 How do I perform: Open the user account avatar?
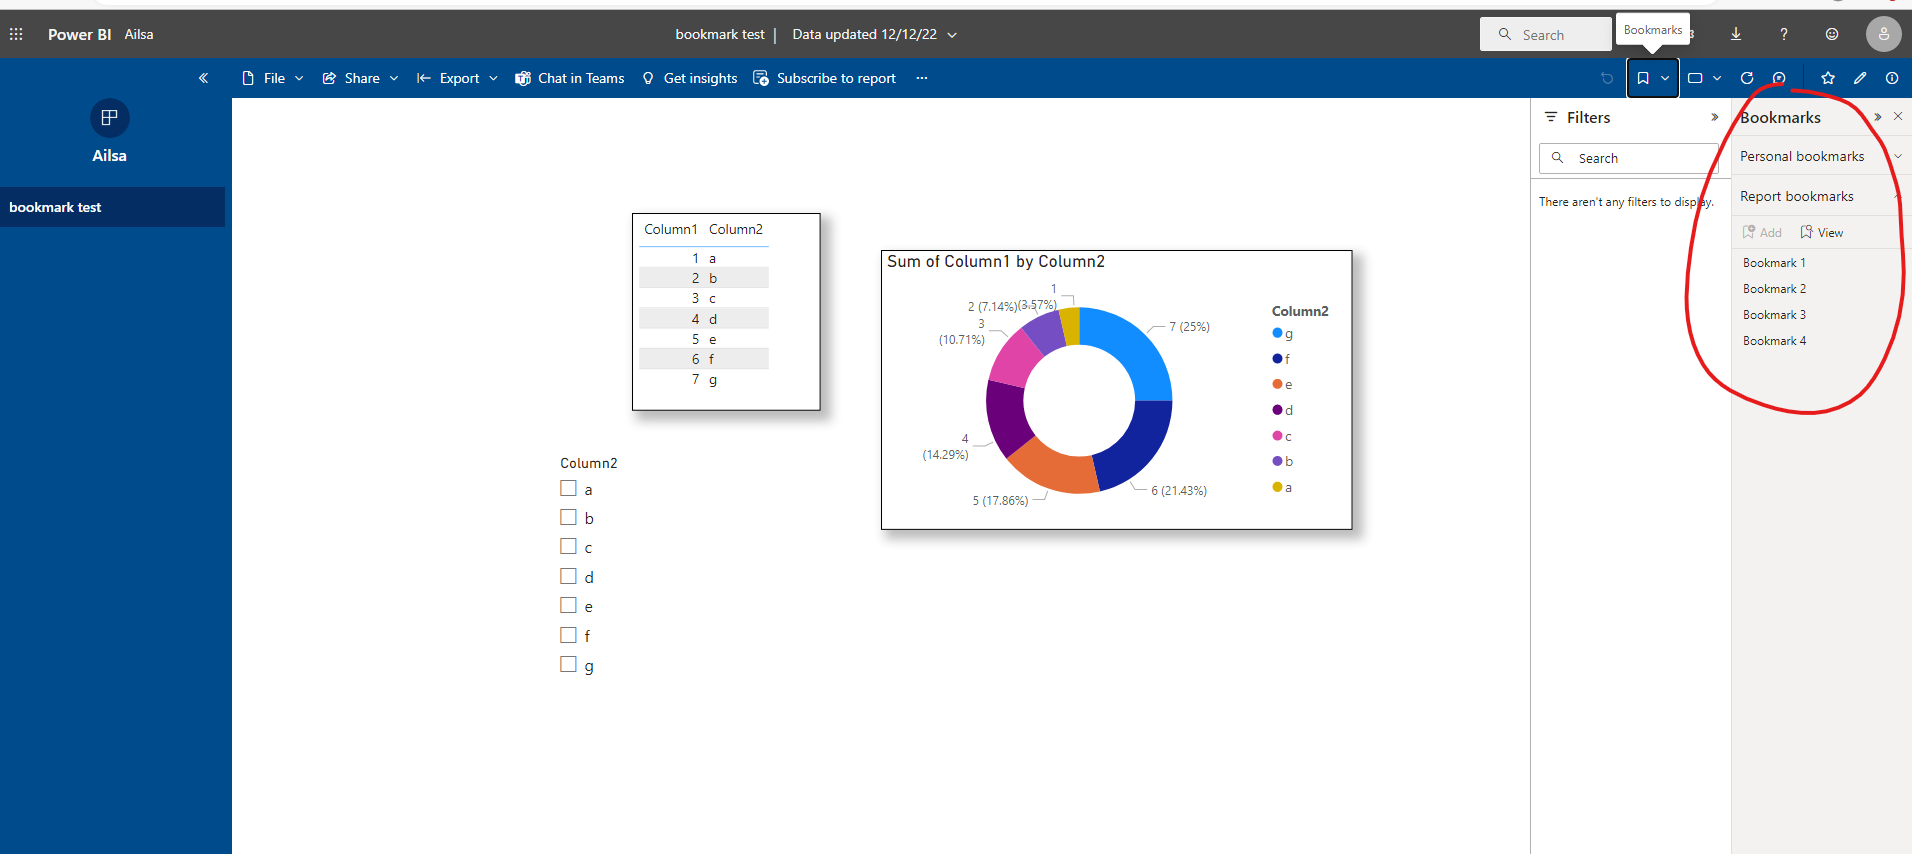point(1884,34)
